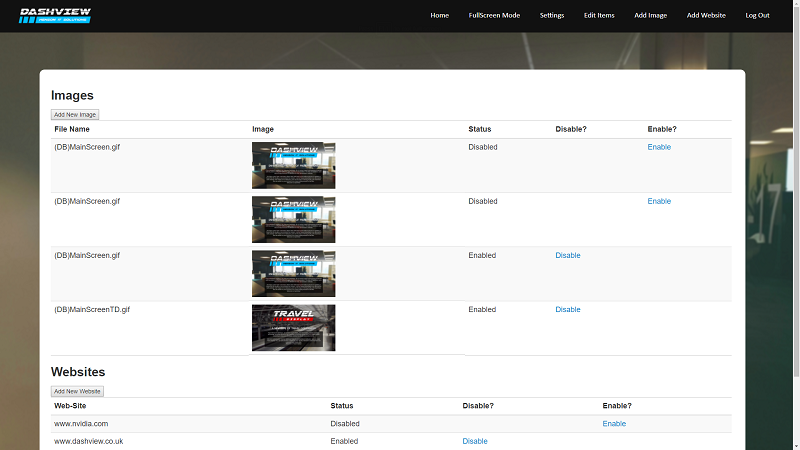Click the DashView logo
800x450 pixels.
pyautogui.click(x=55, y=15)
